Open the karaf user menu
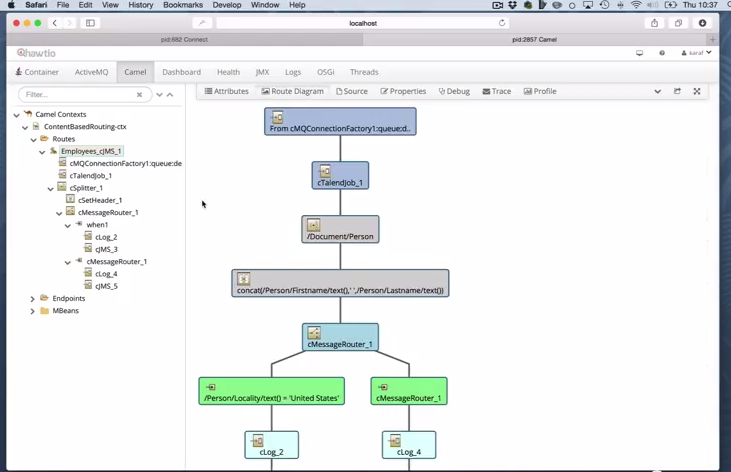The height and width of the screenshot is (472, 731). [697, 53]
